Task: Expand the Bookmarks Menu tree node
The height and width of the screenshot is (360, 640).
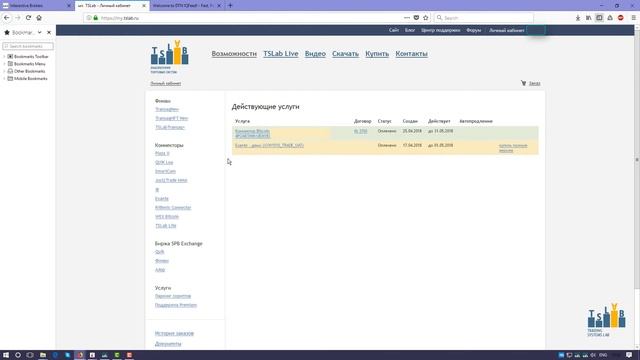Action: (x=4, y=64)
